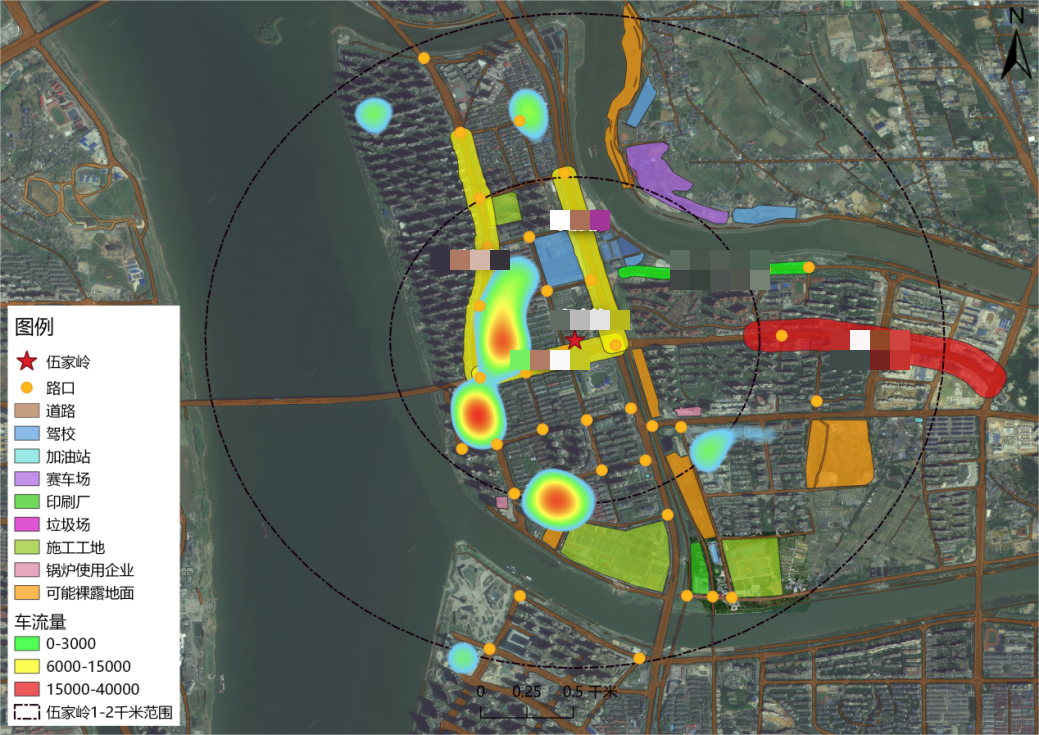Click the red star Wujialing marker on the map
Image resolution: width=1039 pixels, height=735 pixels.
[x=575, y=340]
